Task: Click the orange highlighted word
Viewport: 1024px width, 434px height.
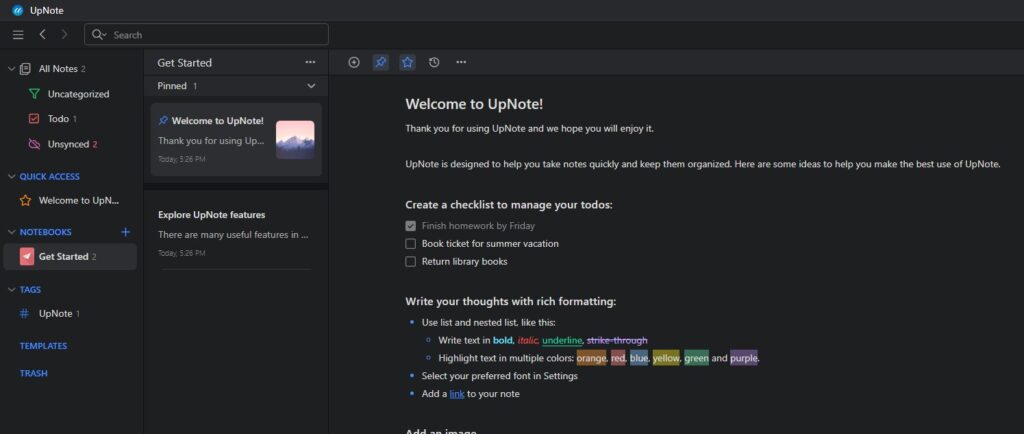Action: coord(592,358)
